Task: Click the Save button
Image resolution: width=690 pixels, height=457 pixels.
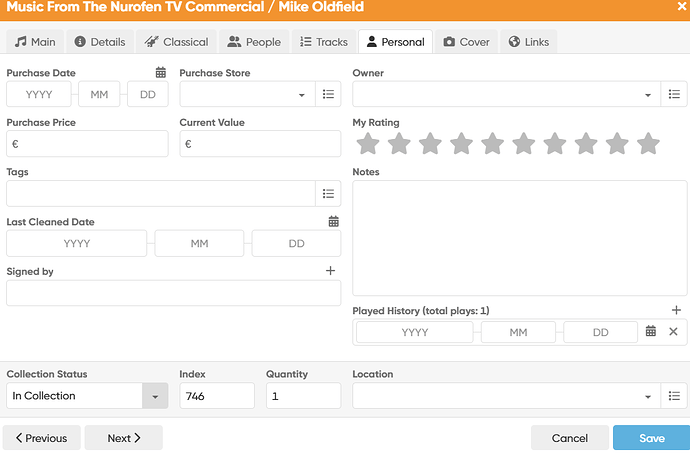Action: (x=651, y=438)
